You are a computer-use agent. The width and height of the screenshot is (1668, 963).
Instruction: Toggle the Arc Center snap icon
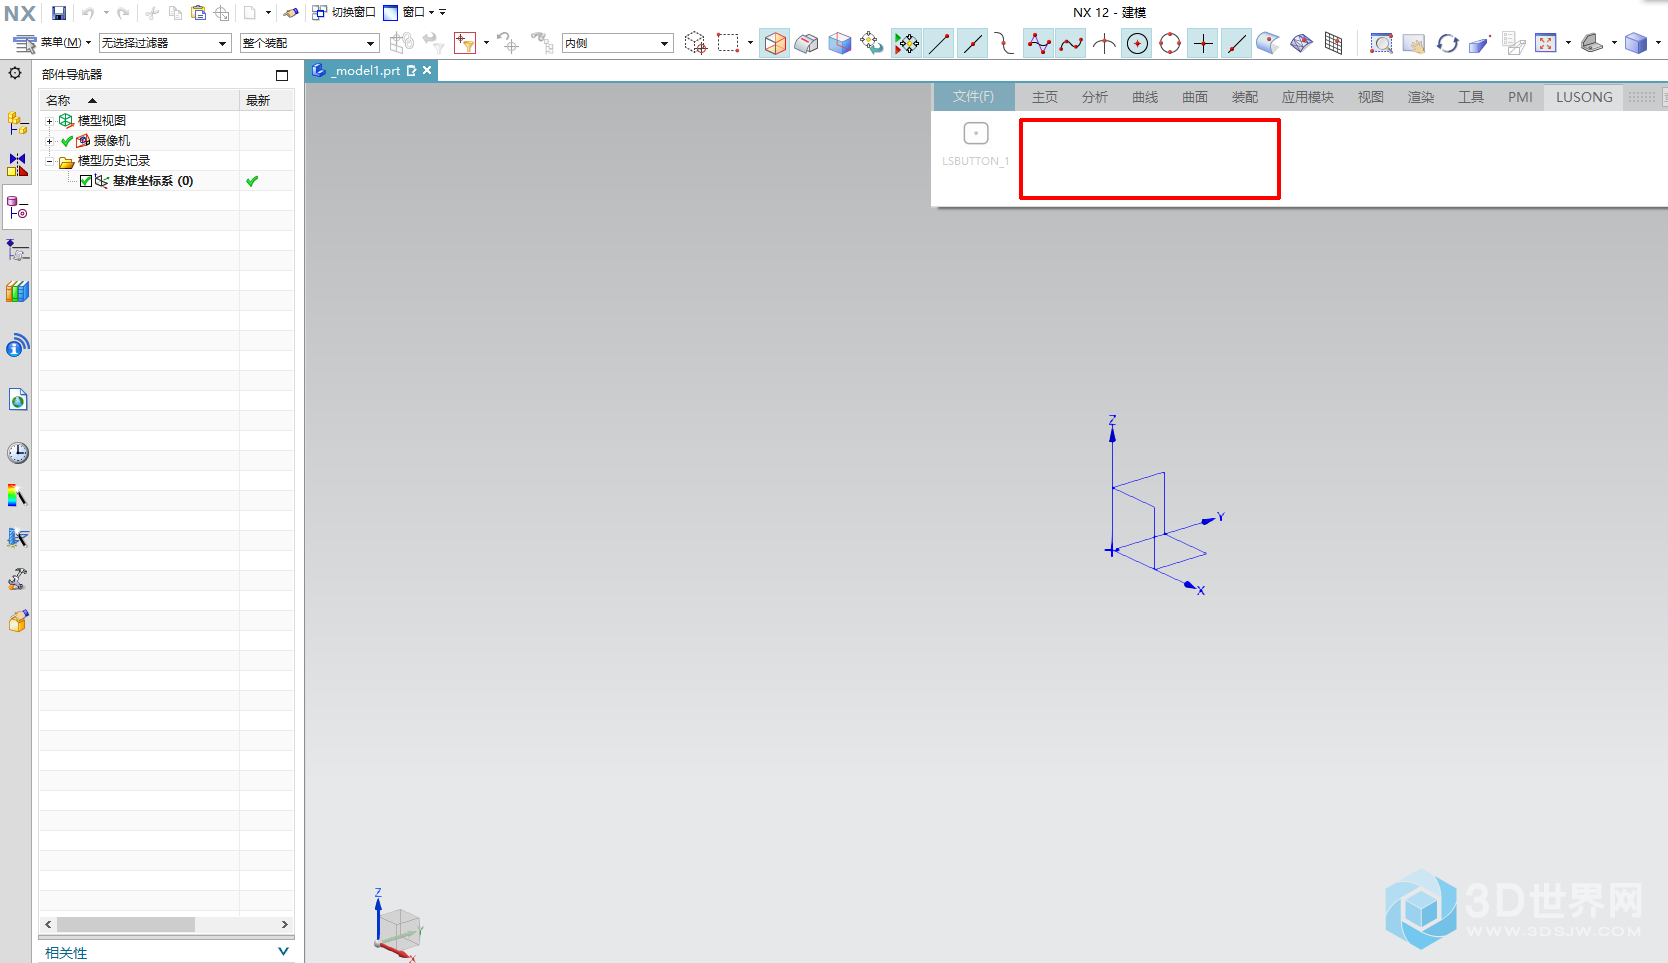click(x=1137, y=43)
